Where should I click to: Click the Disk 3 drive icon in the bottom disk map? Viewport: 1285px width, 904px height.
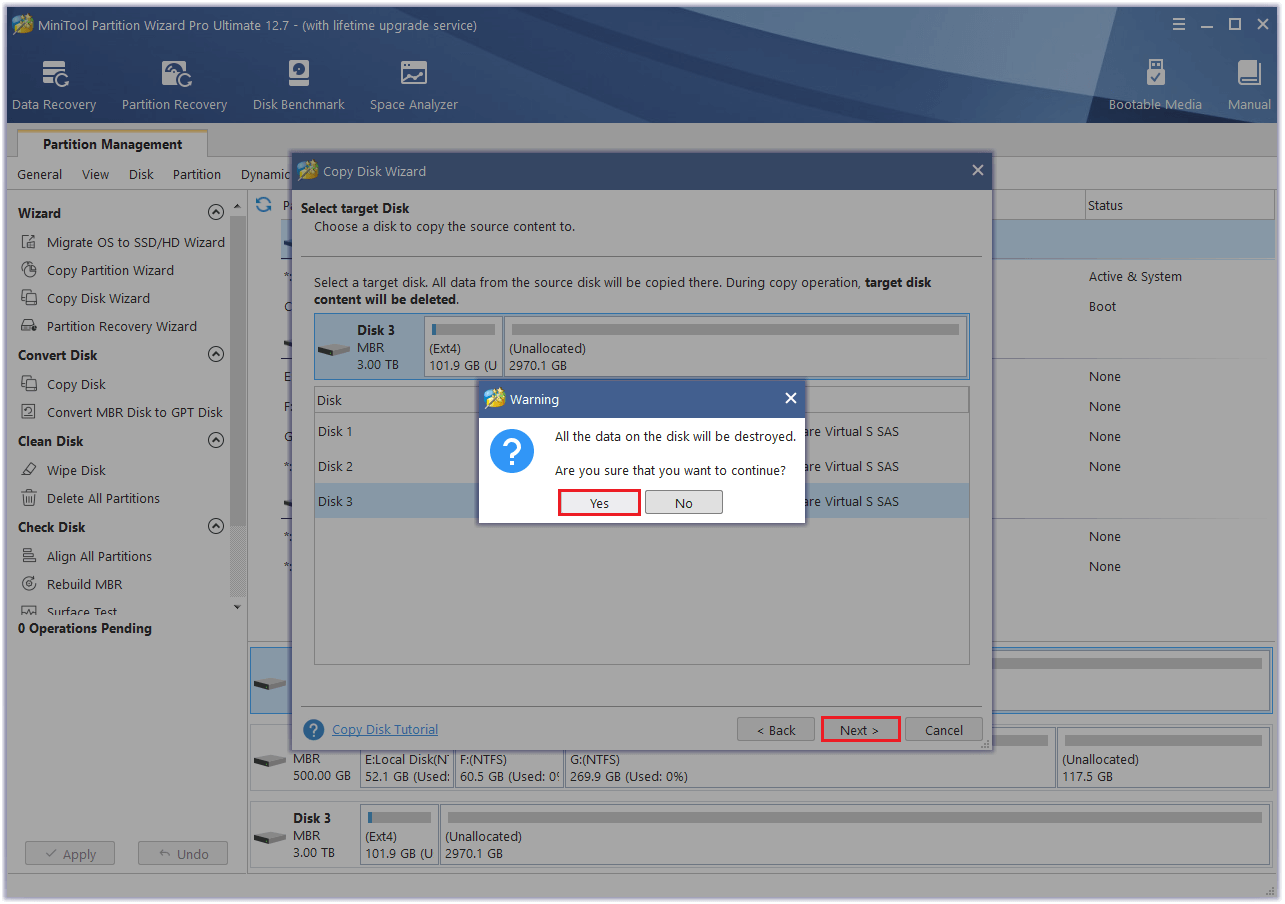[x=269, y=837]
